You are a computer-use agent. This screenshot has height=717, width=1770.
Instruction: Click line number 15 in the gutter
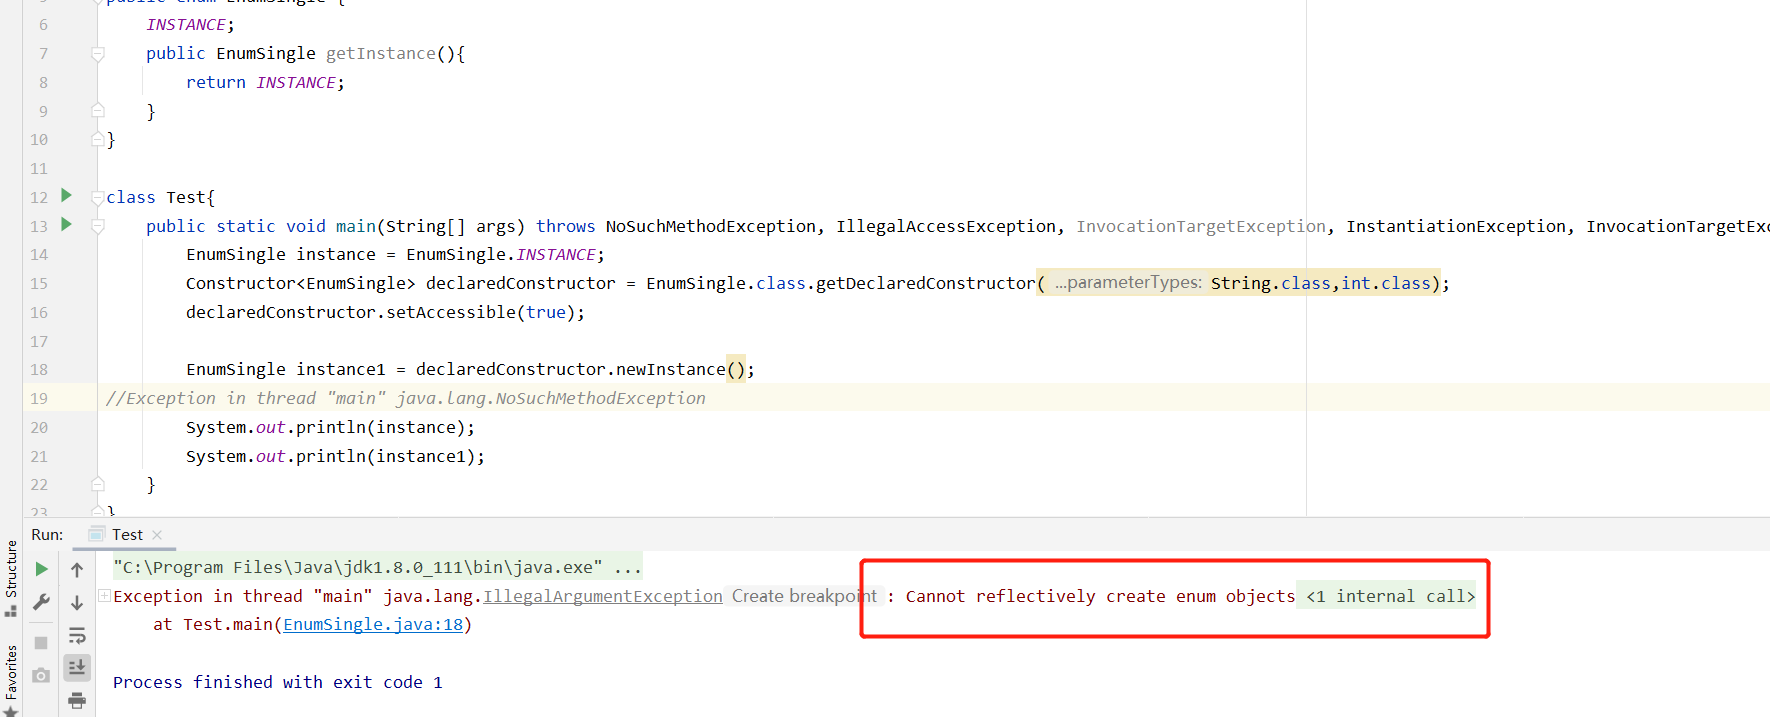pyautogui.click(x=39, y=284)
